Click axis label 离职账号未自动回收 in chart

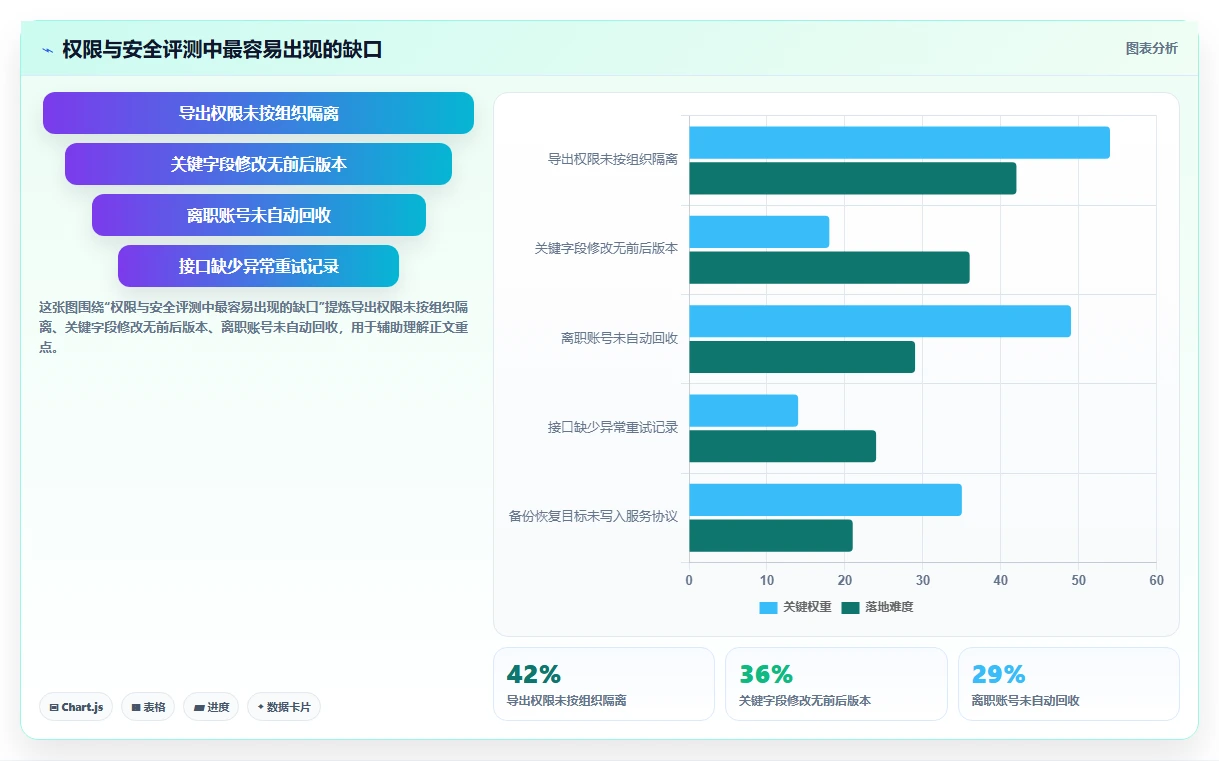619,339
